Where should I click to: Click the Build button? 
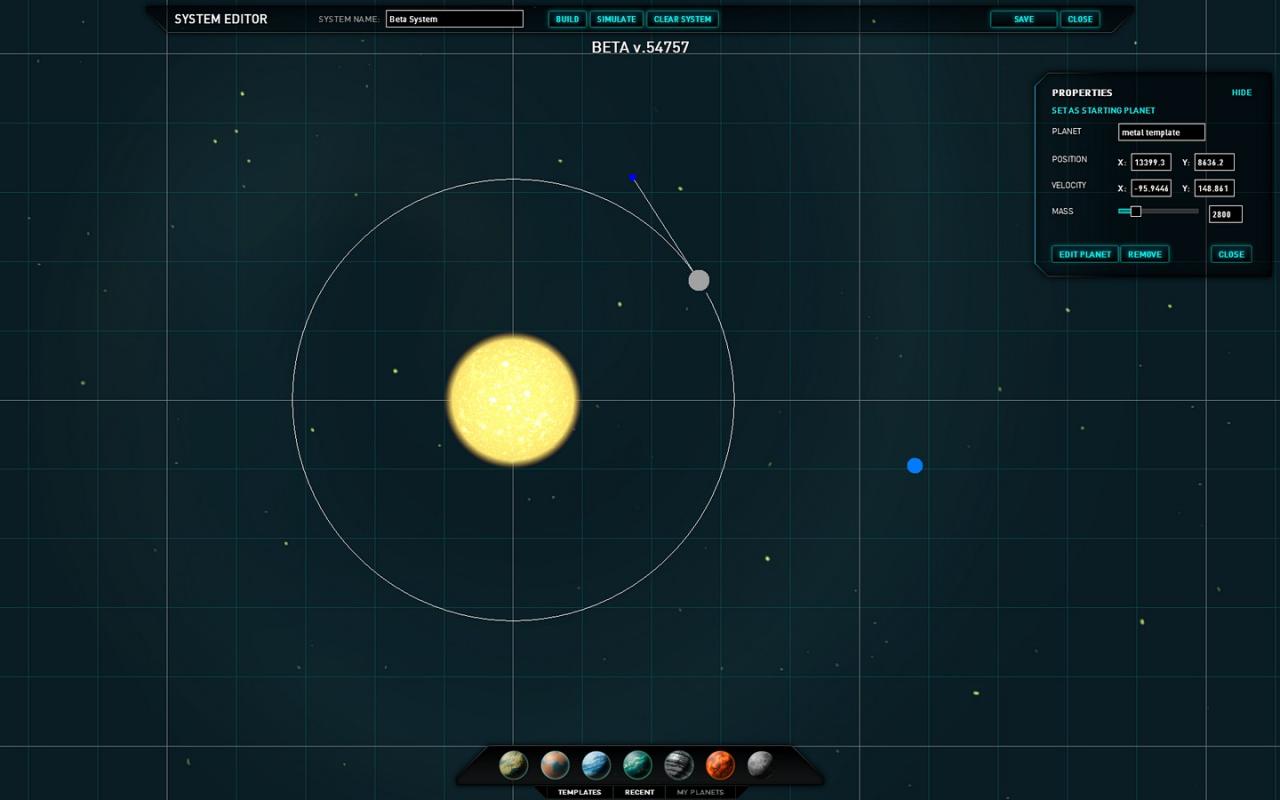coord(567,19)
